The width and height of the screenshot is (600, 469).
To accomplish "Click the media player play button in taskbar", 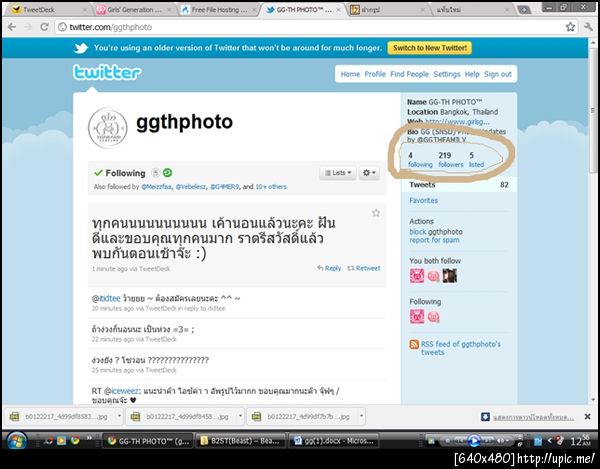I will pyautogui.click(x=474, y=441).
